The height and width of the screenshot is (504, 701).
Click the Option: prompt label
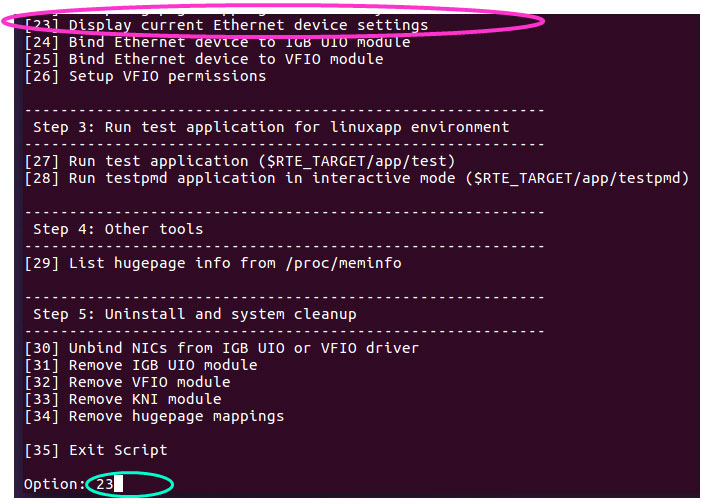(55, 484)
